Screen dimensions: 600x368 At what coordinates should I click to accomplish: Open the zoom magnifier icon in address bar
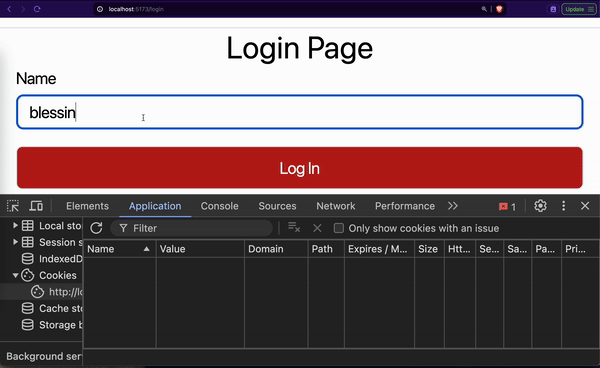pos(484,9)
